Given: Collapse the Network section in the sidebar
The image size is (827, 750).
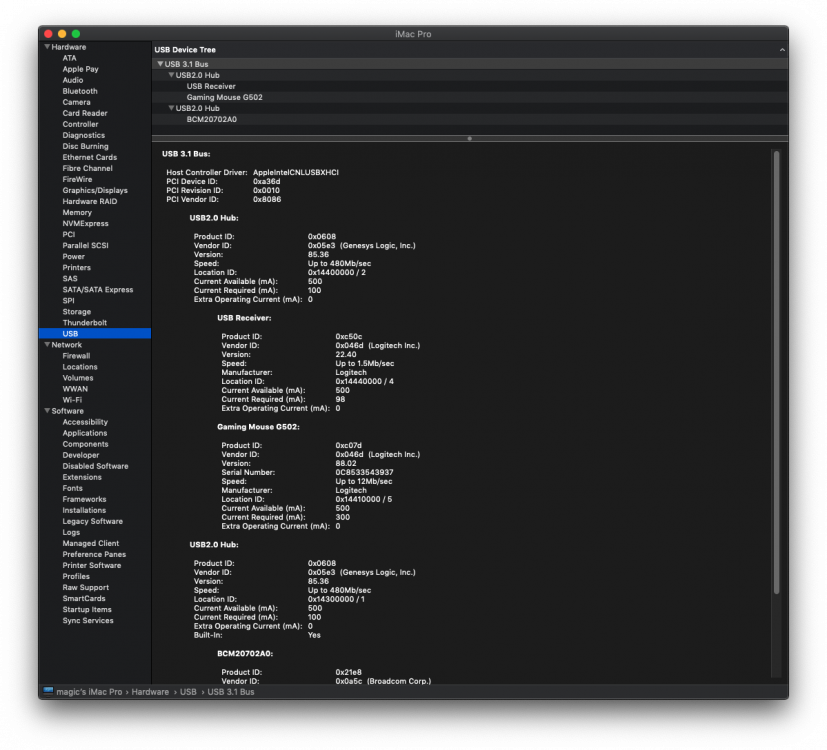Looking at the screenshot, I should pyautogui.click(x=47, y=344).
